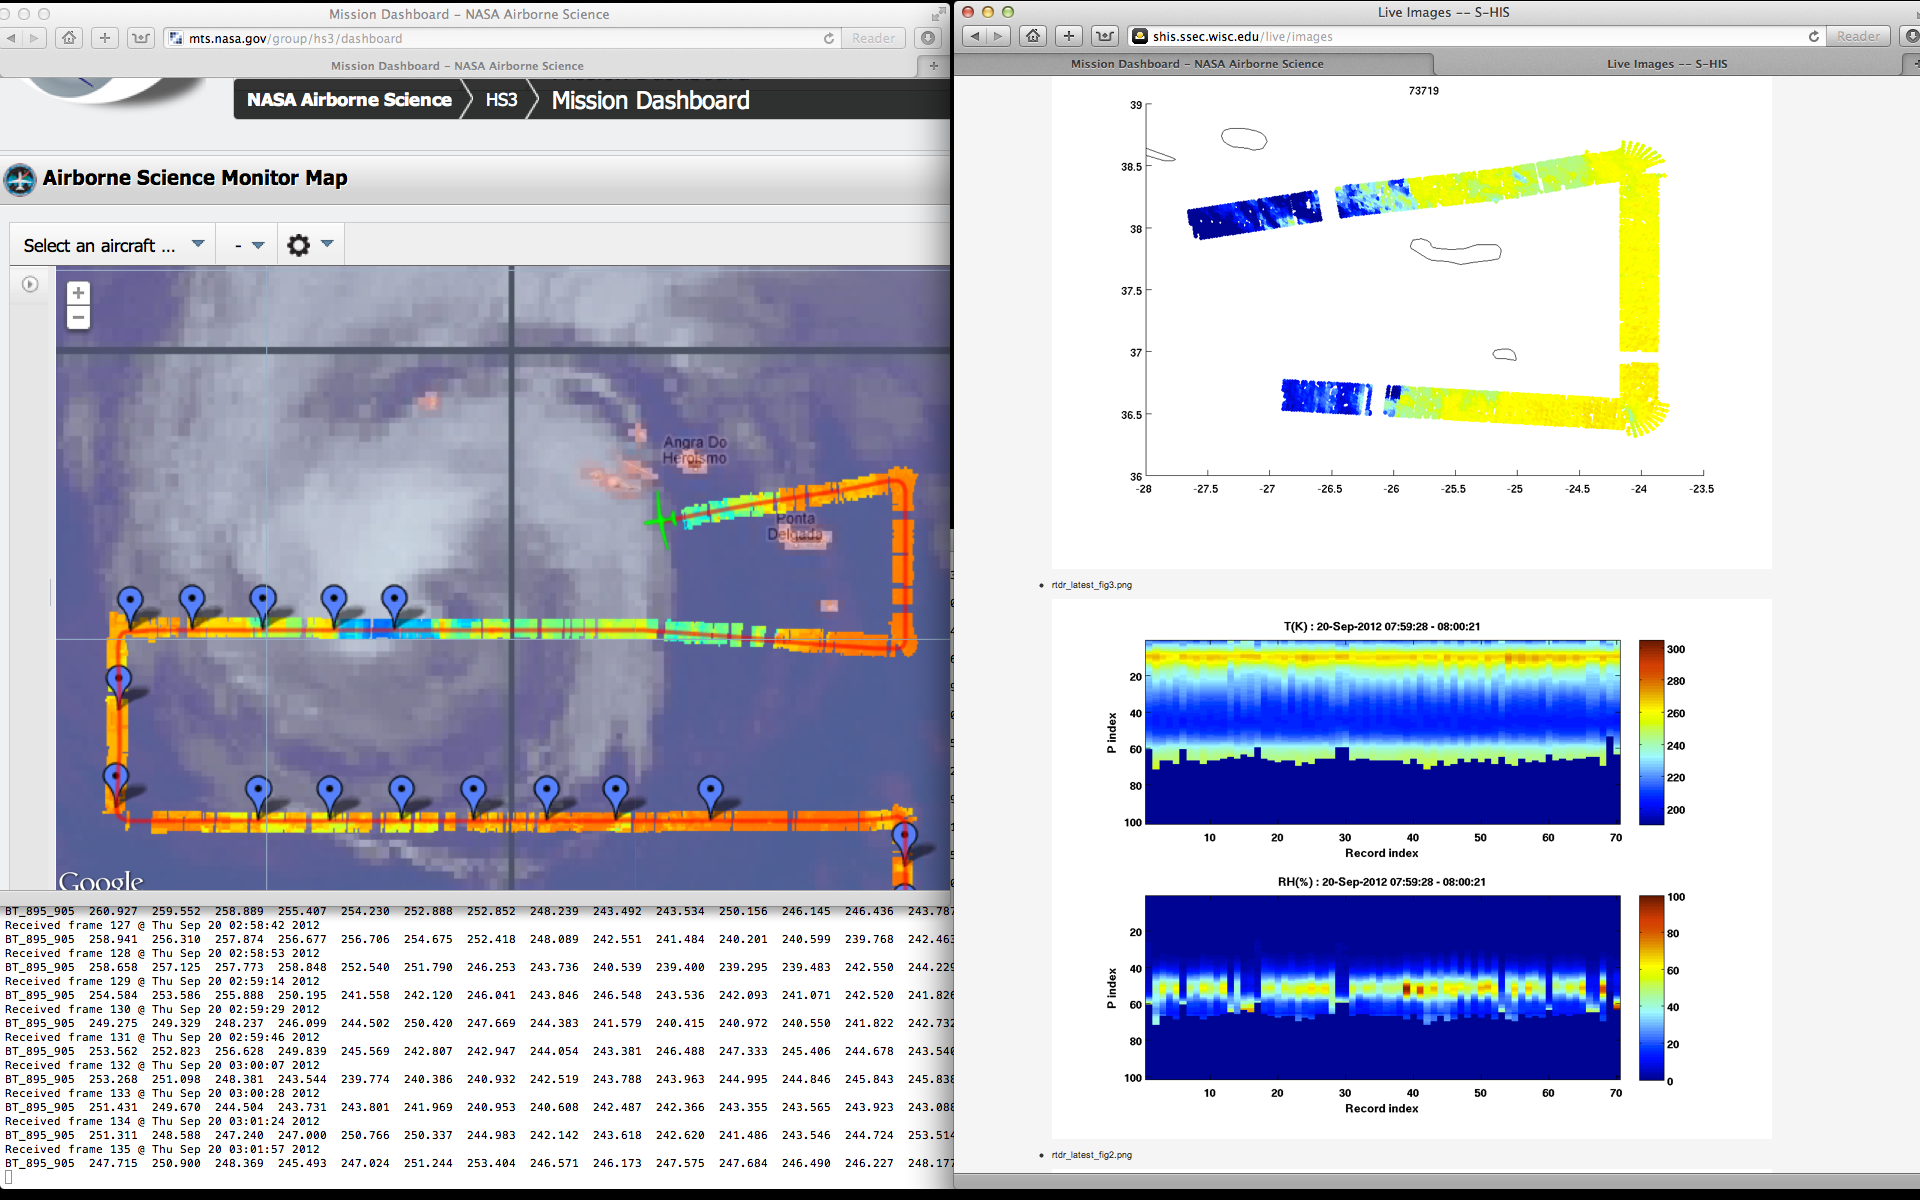This screenshot has width=1920, height=1200.
Task: Select Mission Dashboard tab in right window
Action: click(x=1196, y=64)
